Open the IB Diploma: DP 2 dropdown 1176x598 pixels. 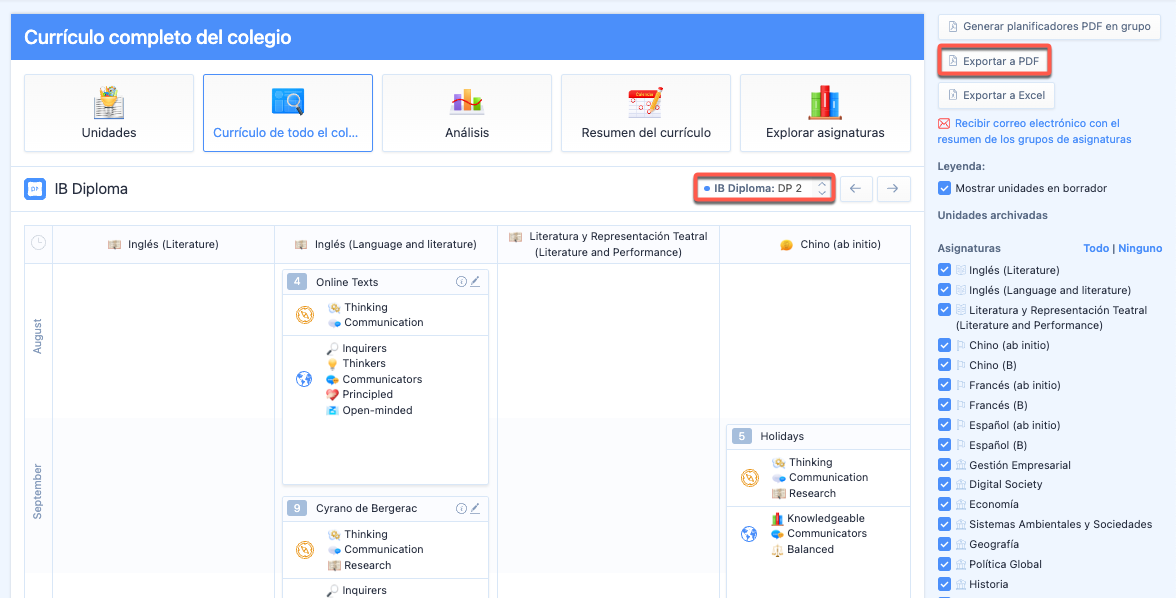tap(765, 188)
